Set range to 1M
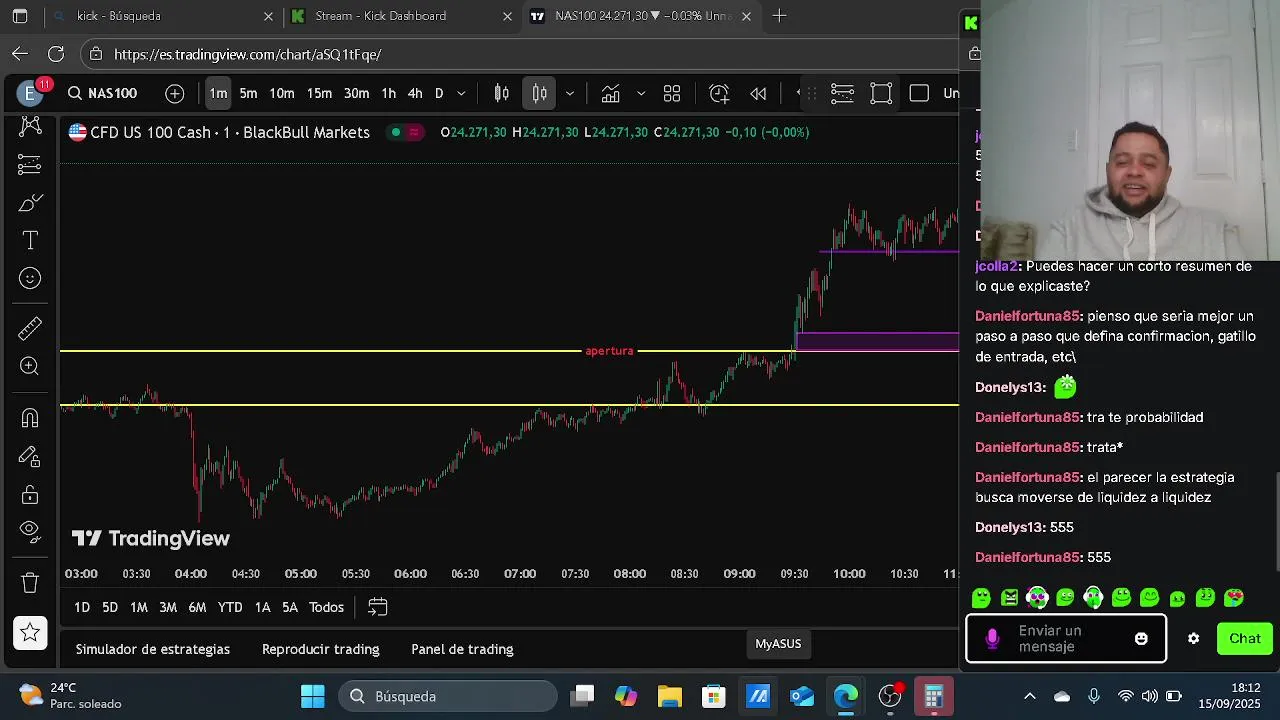The width and height of the screenshot is (1280, 720). click(x=139, y=607)
